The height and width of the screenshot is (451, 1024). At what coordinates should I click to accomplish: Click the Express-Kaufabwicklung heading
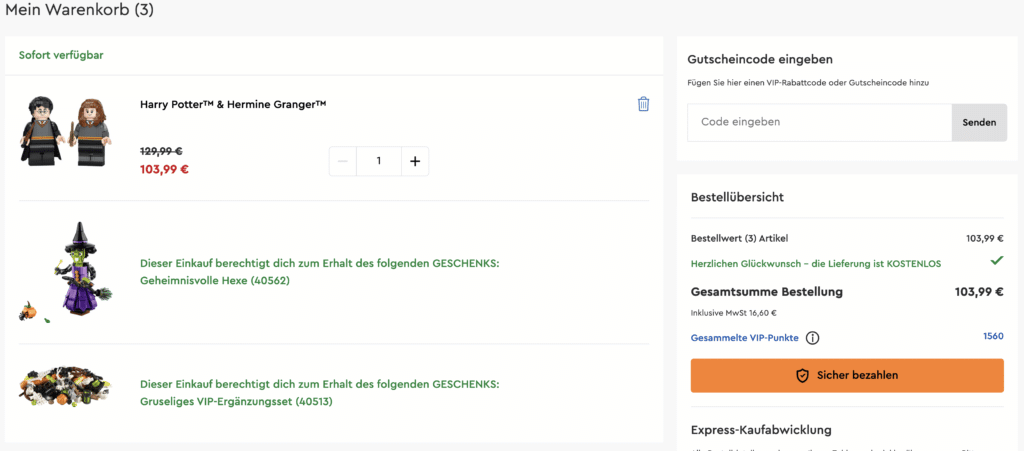761,430
